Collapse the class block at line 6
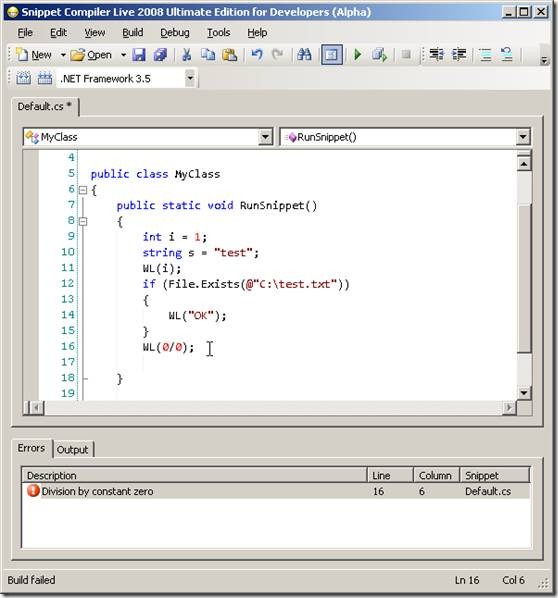This screenshot has width=558, height=598. pos(83,190)
